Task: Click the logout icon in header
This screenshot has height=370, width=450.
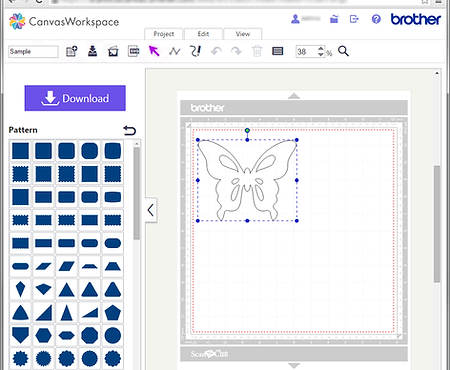Action: pos(354,19)
